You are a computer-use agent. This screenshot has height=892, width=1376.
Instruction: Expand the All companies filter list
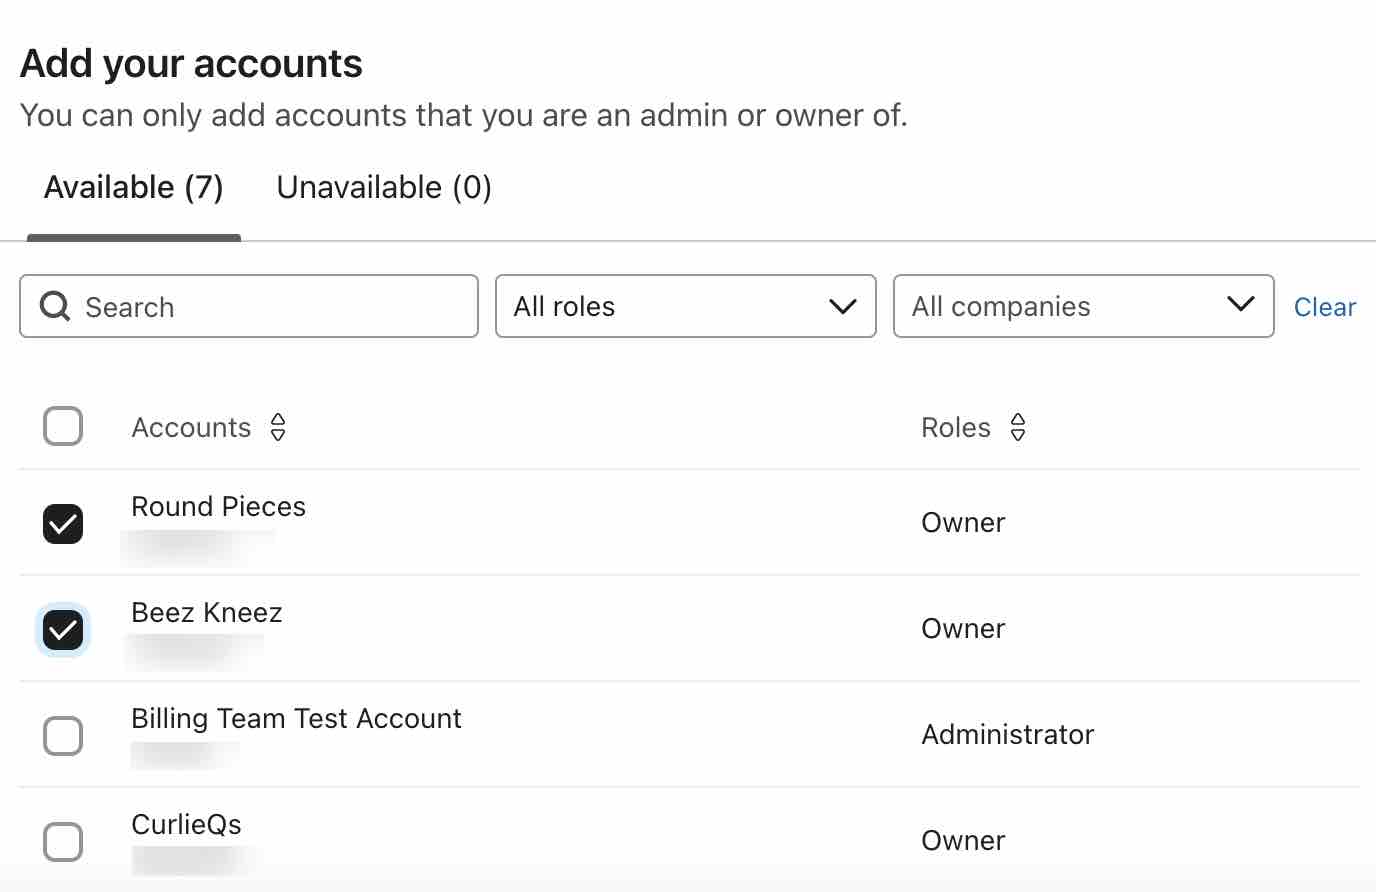(1083, 306)
